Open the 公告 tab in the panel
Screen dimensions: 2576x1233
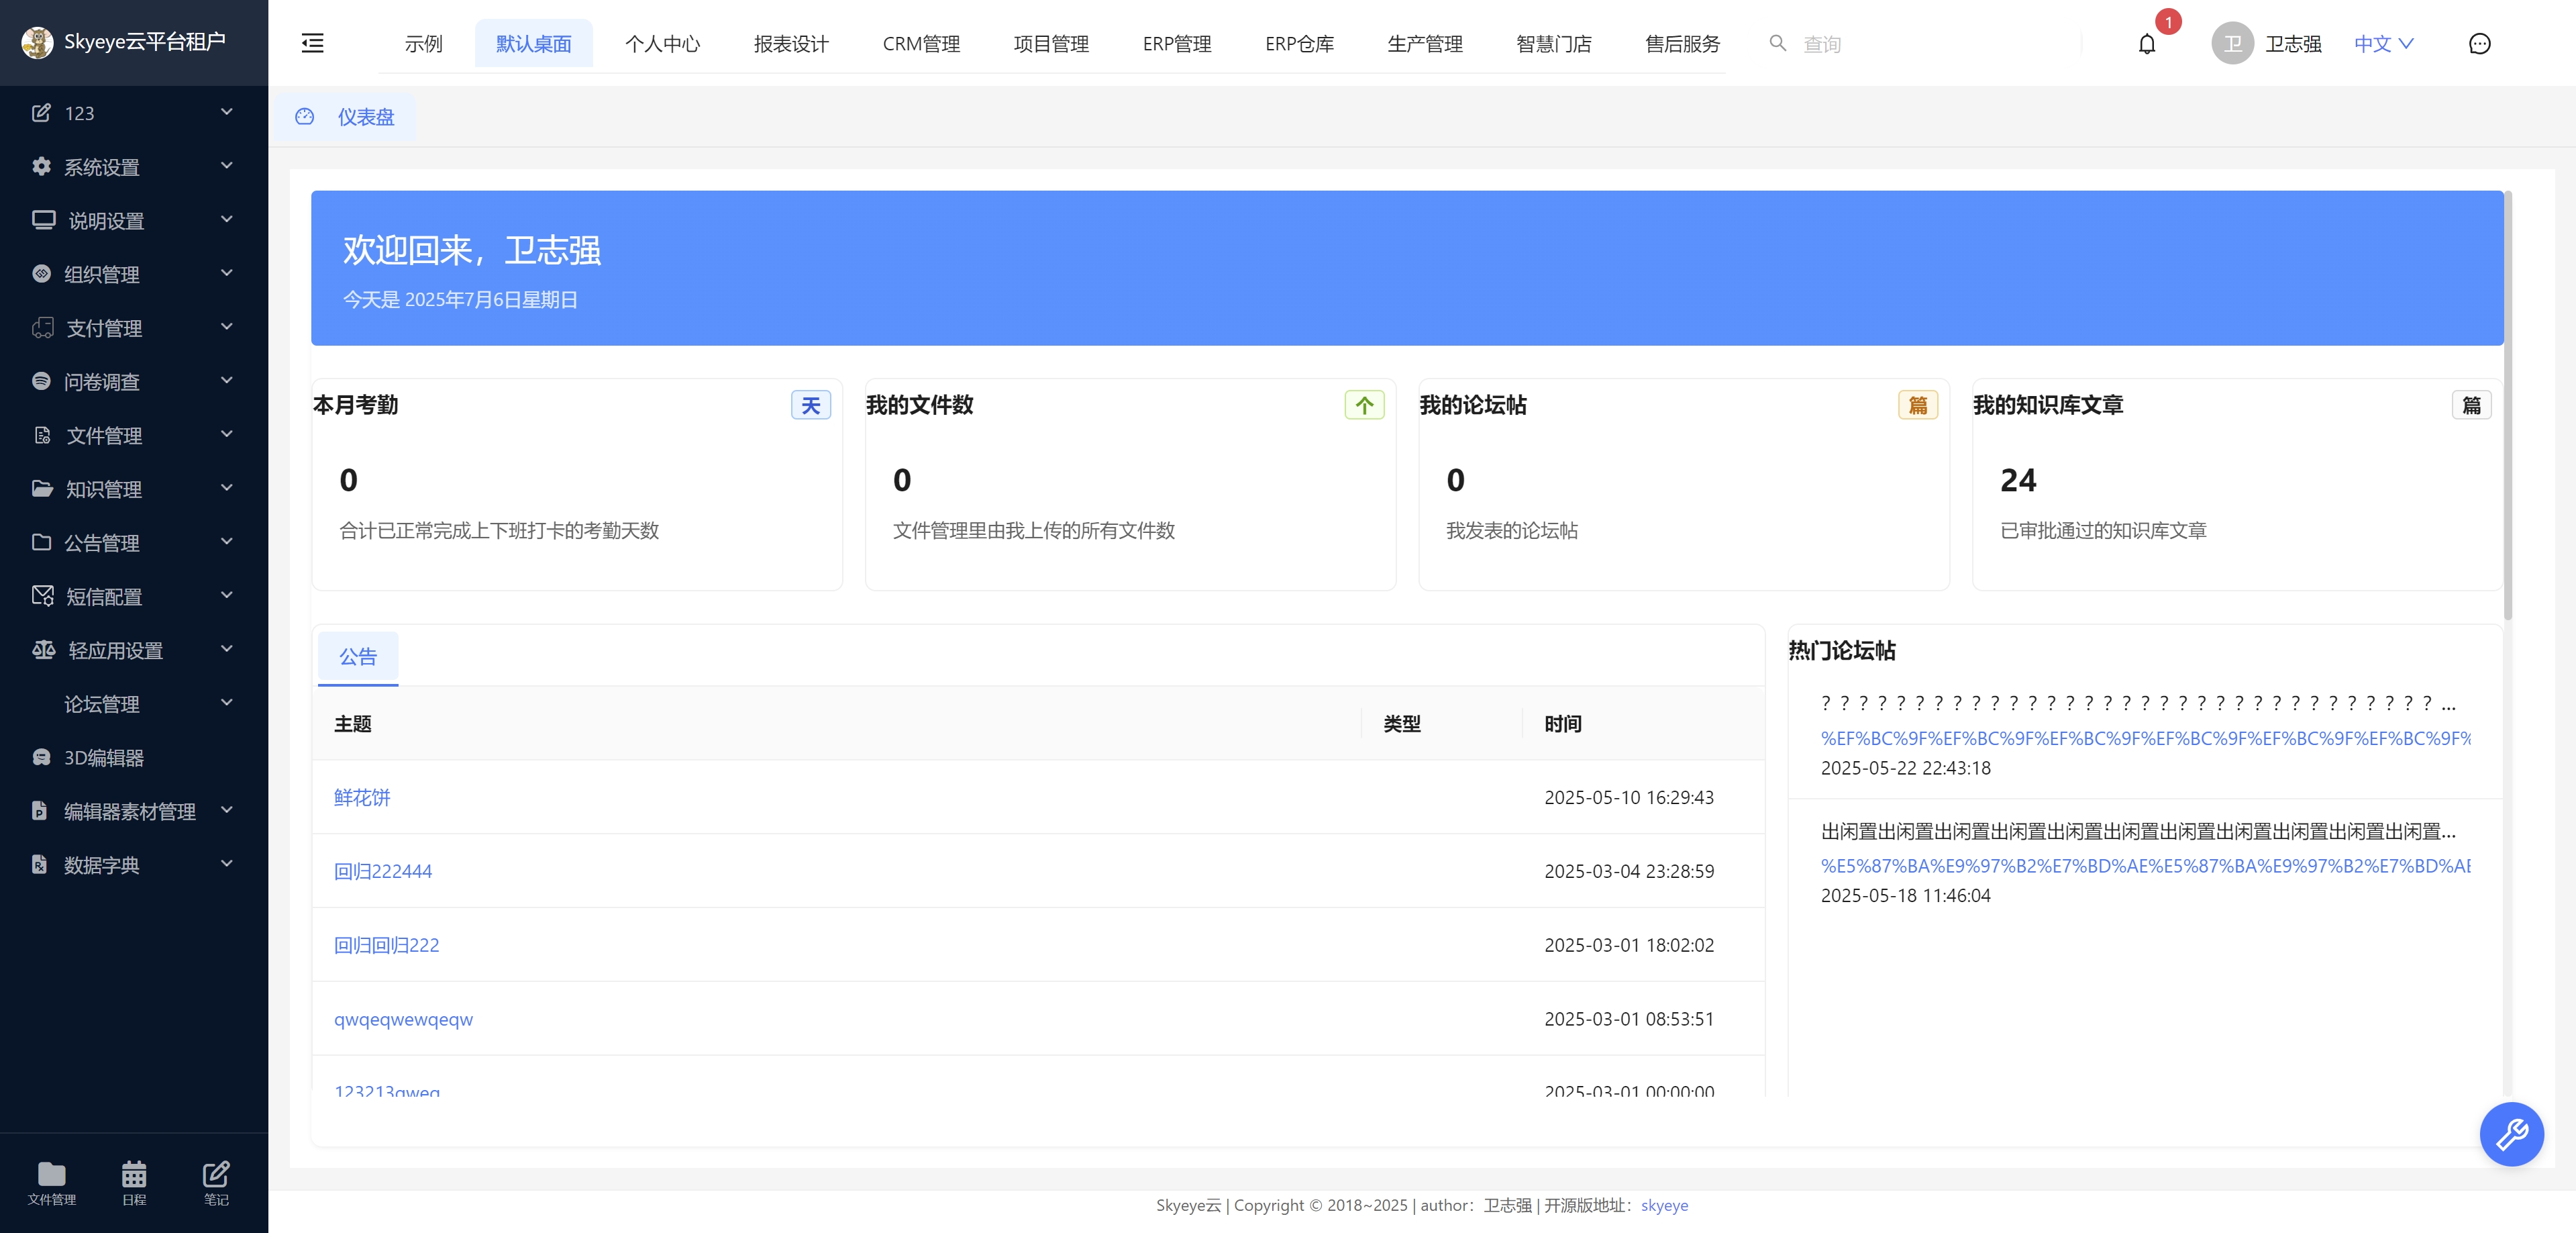[358, 657]
